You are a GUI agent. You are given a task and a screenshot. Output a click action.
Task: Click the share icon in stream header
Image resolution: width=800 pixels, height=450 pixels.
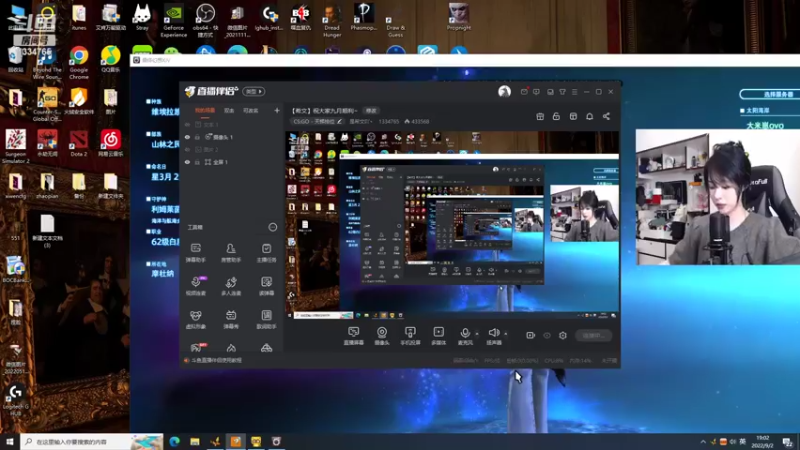pos(606,116)
